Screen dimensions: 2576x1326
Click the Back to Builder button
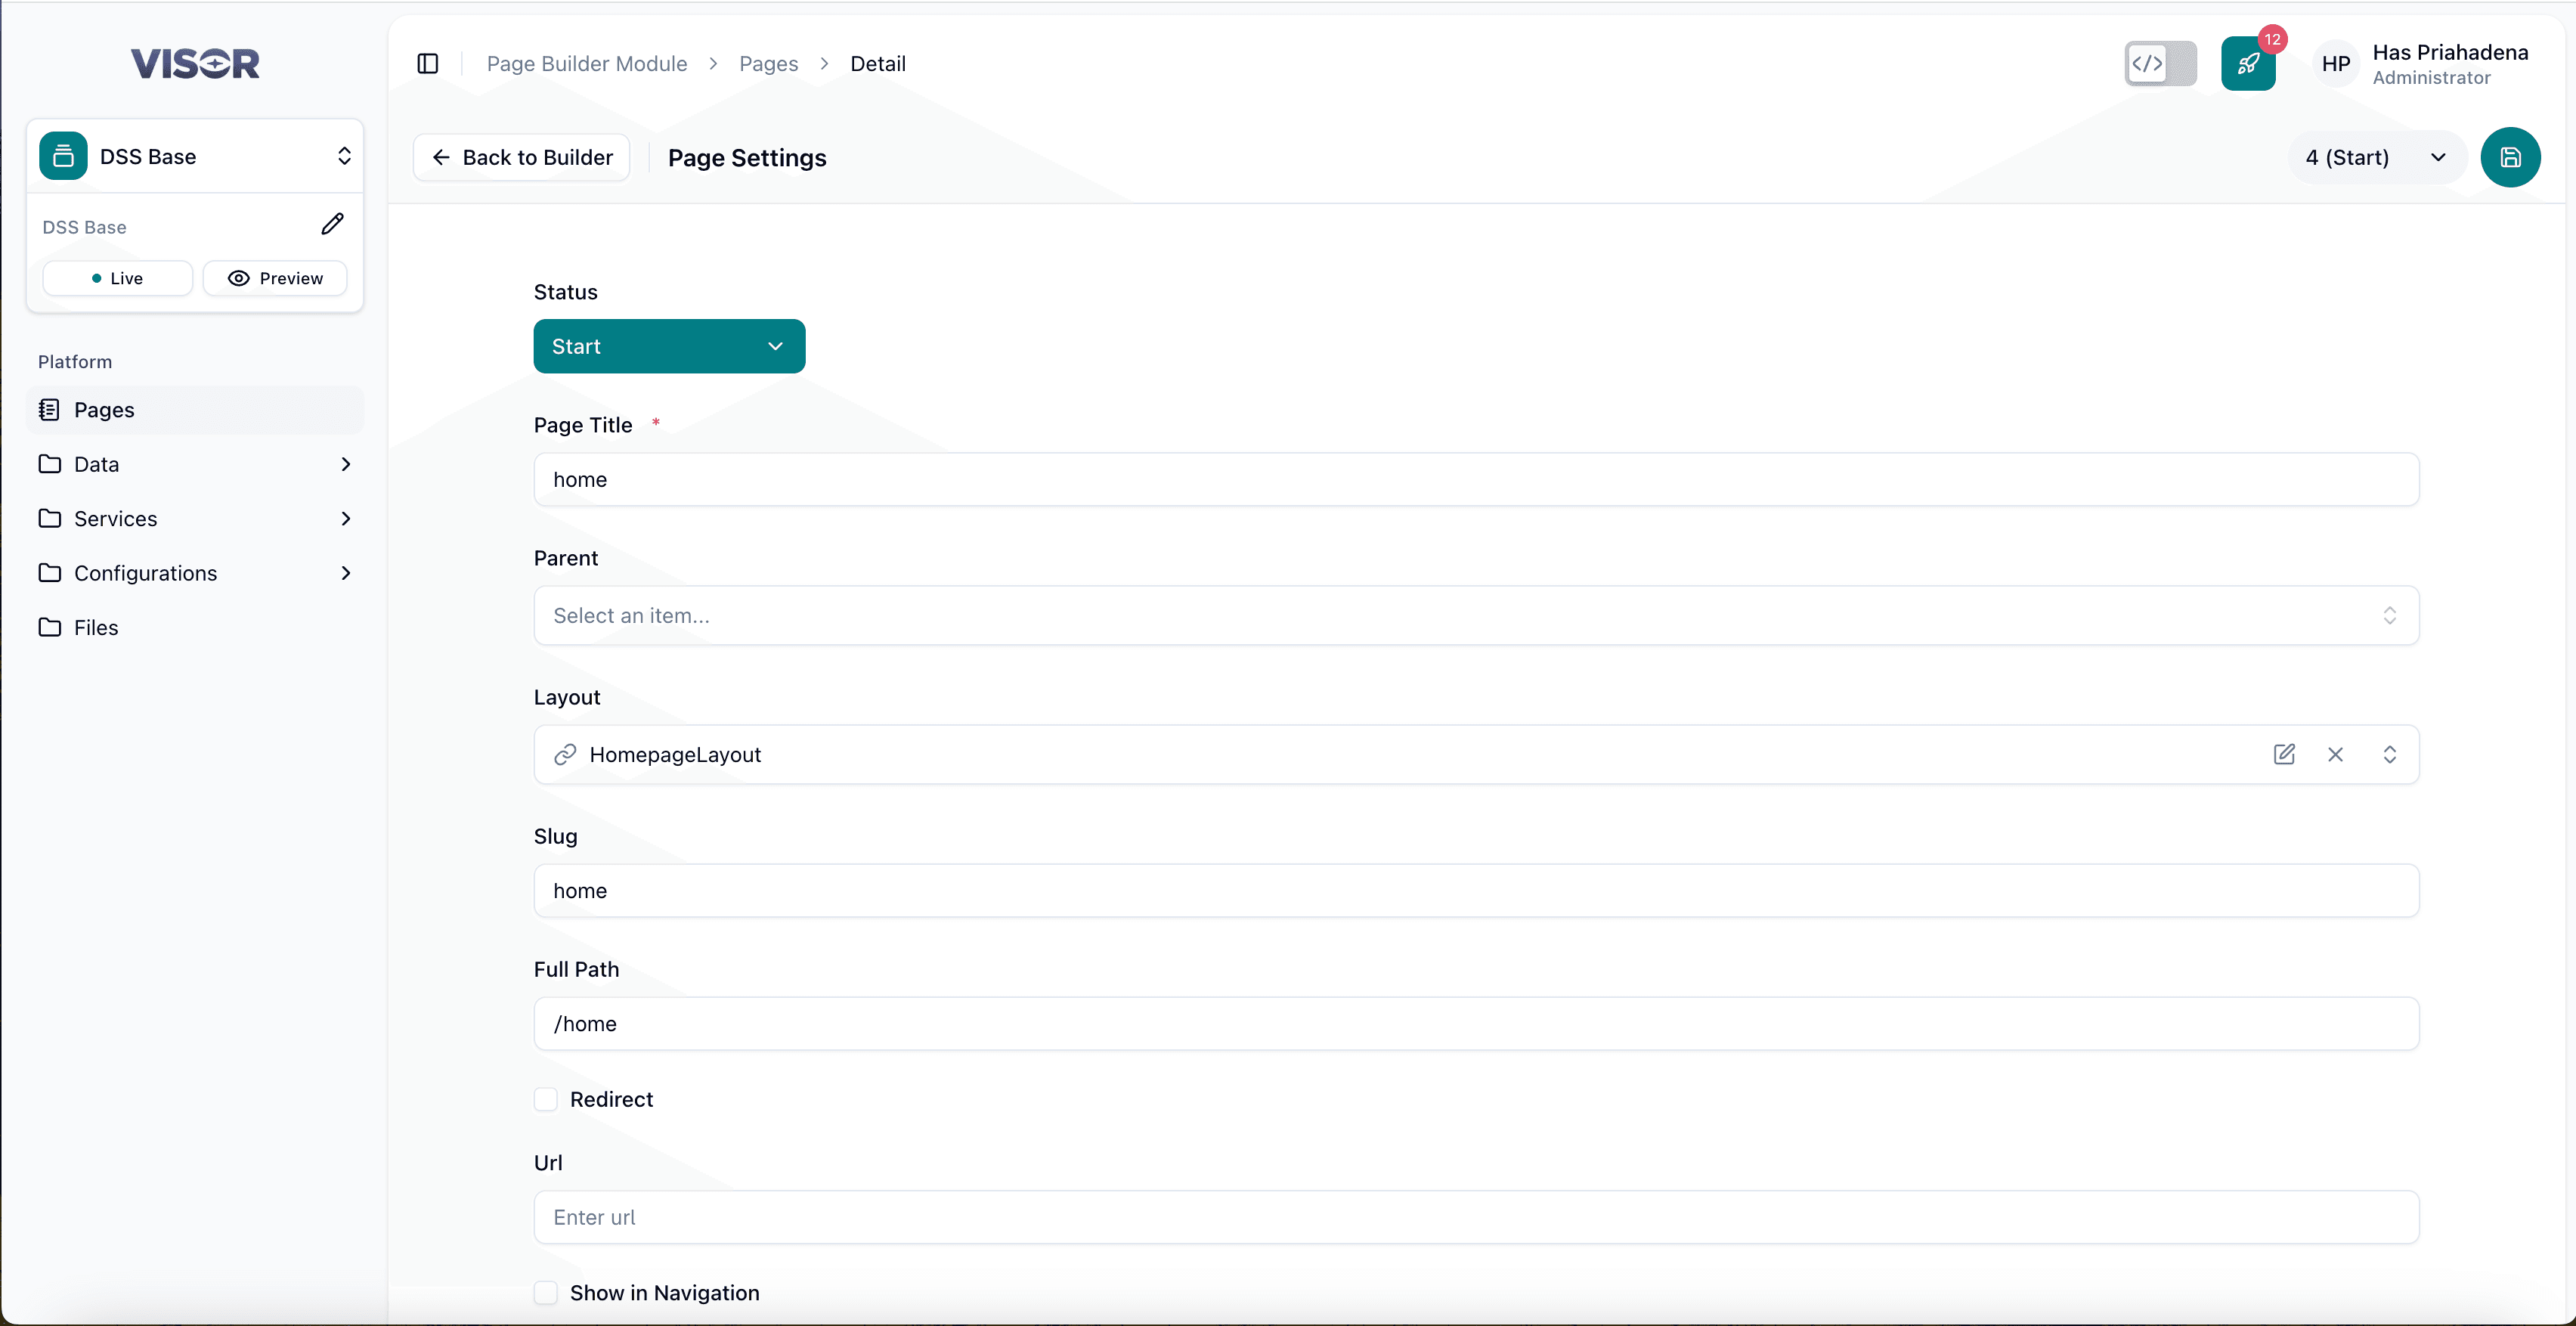(521, 157)
